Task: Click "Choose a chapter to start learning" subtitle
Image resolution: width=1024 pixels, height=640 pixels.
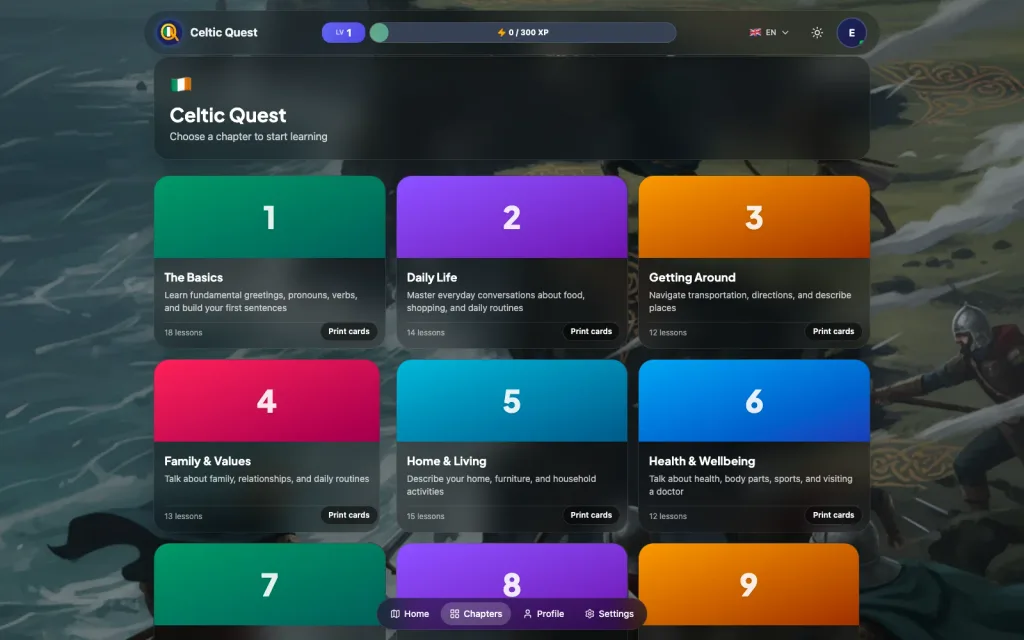Action: point(249,136)
